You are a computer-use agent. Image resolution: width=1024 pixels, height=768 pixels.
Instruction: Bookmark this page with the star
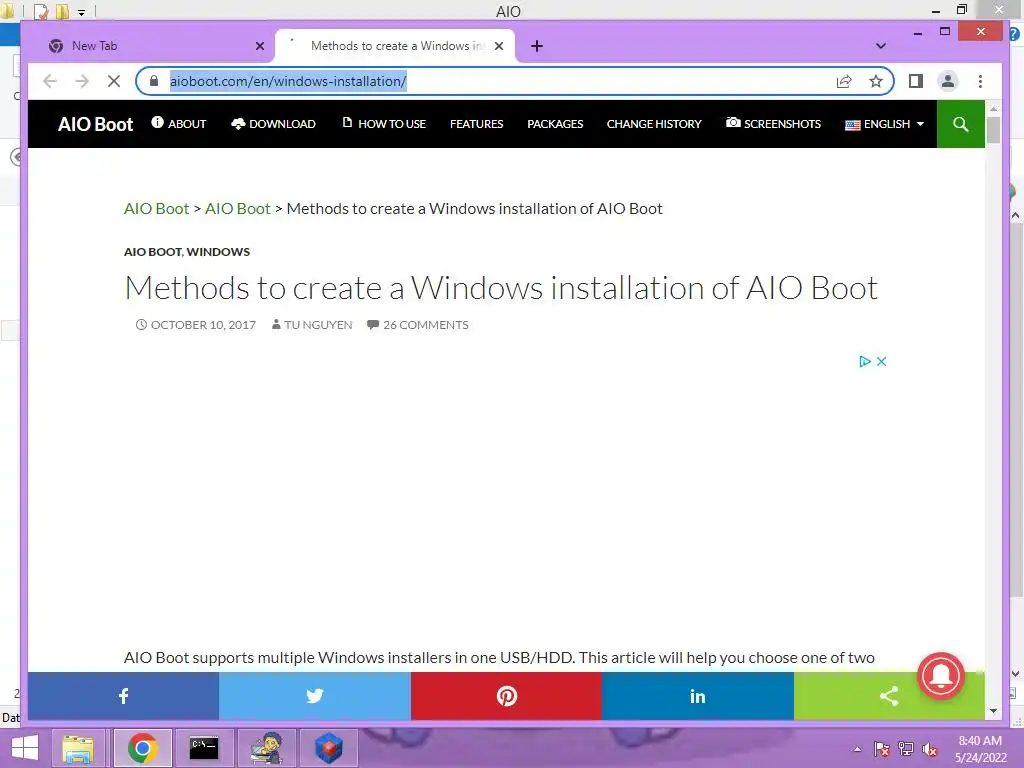tap(876, 81)
